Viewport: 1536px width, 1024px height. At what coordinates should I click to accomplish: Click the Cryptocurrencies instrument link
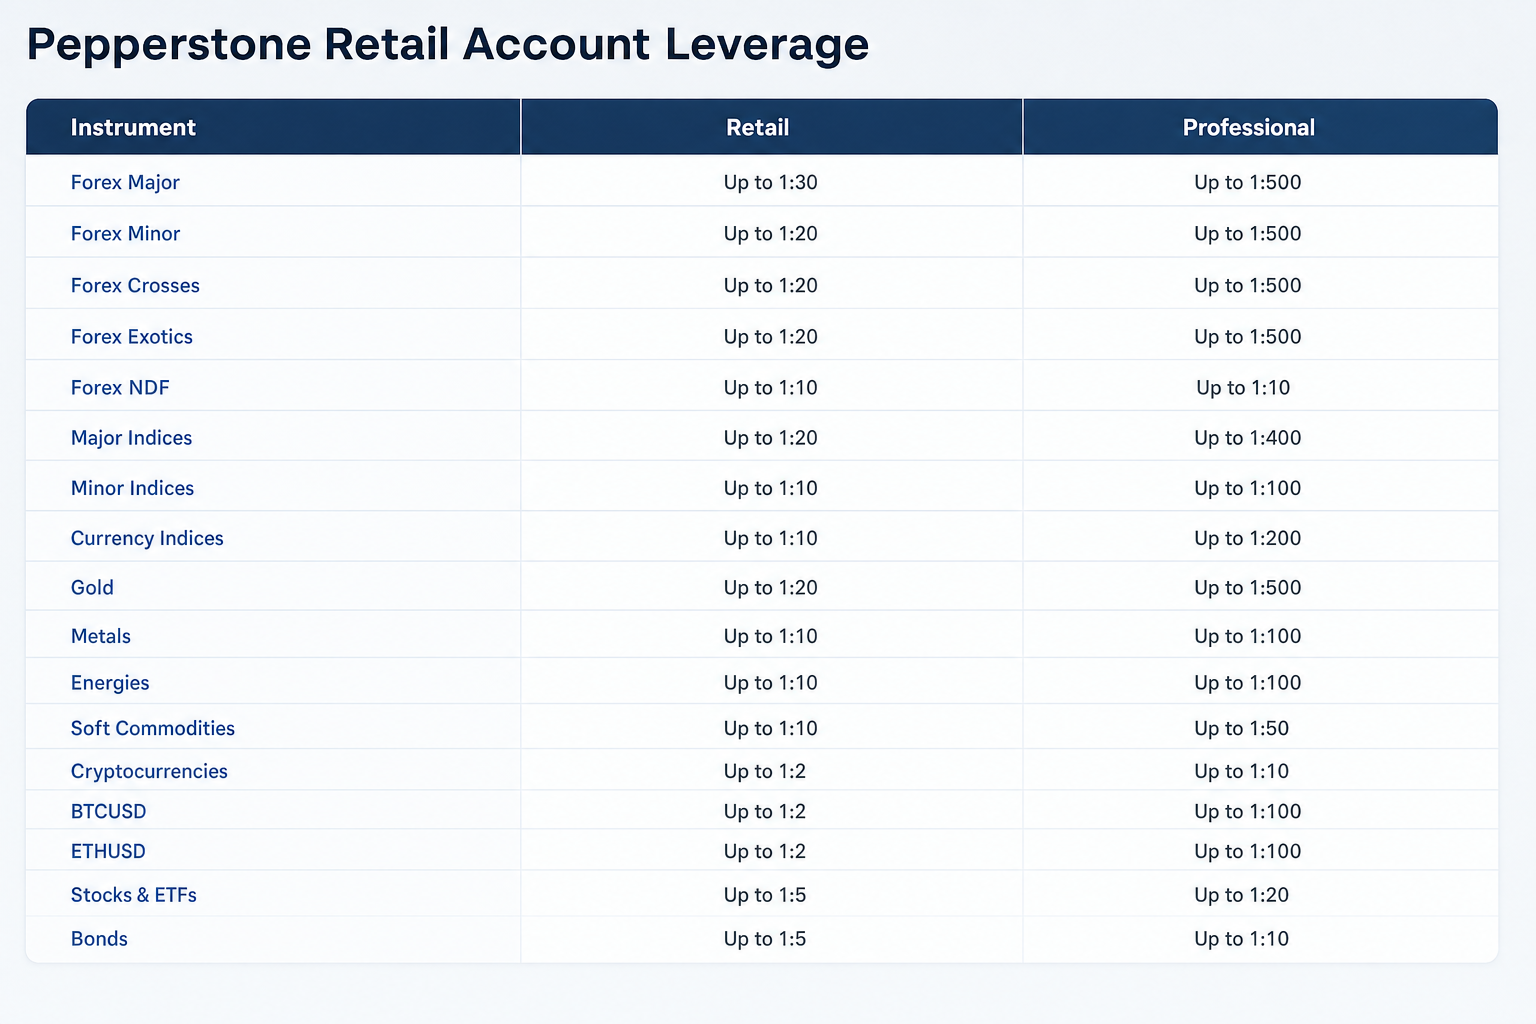[149, 771]
